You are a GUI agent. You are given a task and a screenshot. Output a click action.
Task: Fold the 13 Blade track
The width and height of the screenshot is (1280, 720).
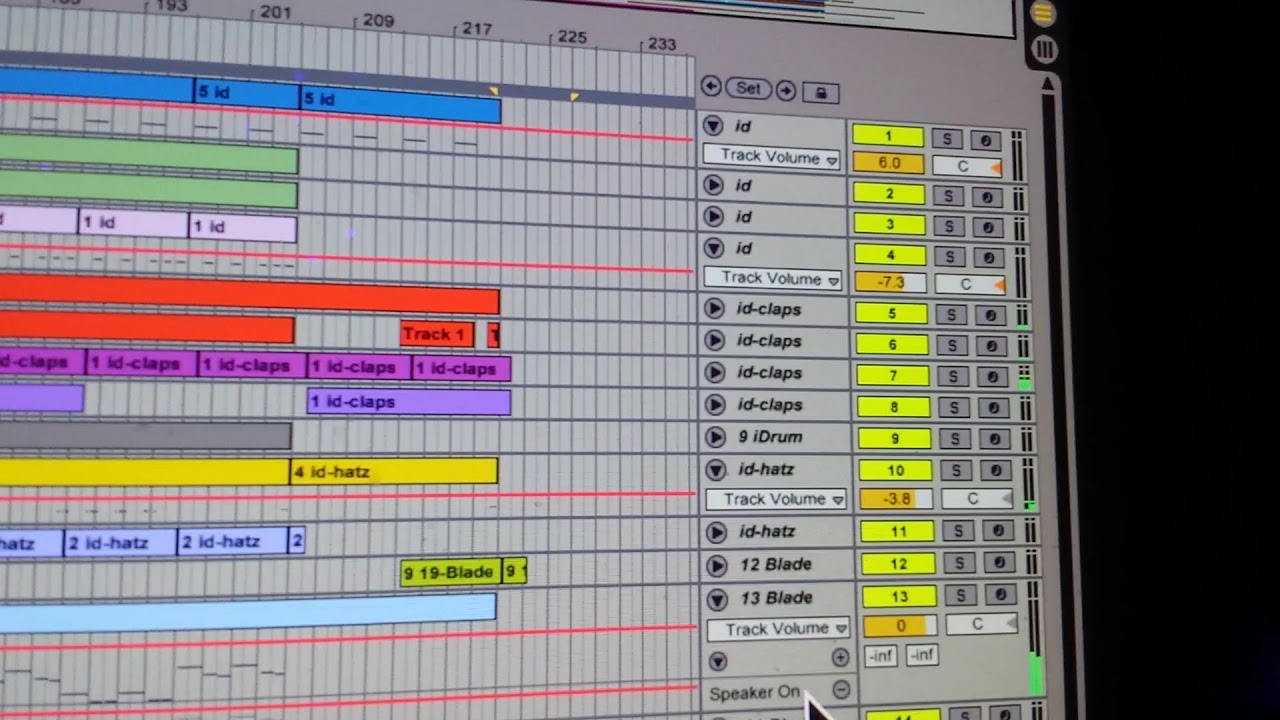[717, 599]
